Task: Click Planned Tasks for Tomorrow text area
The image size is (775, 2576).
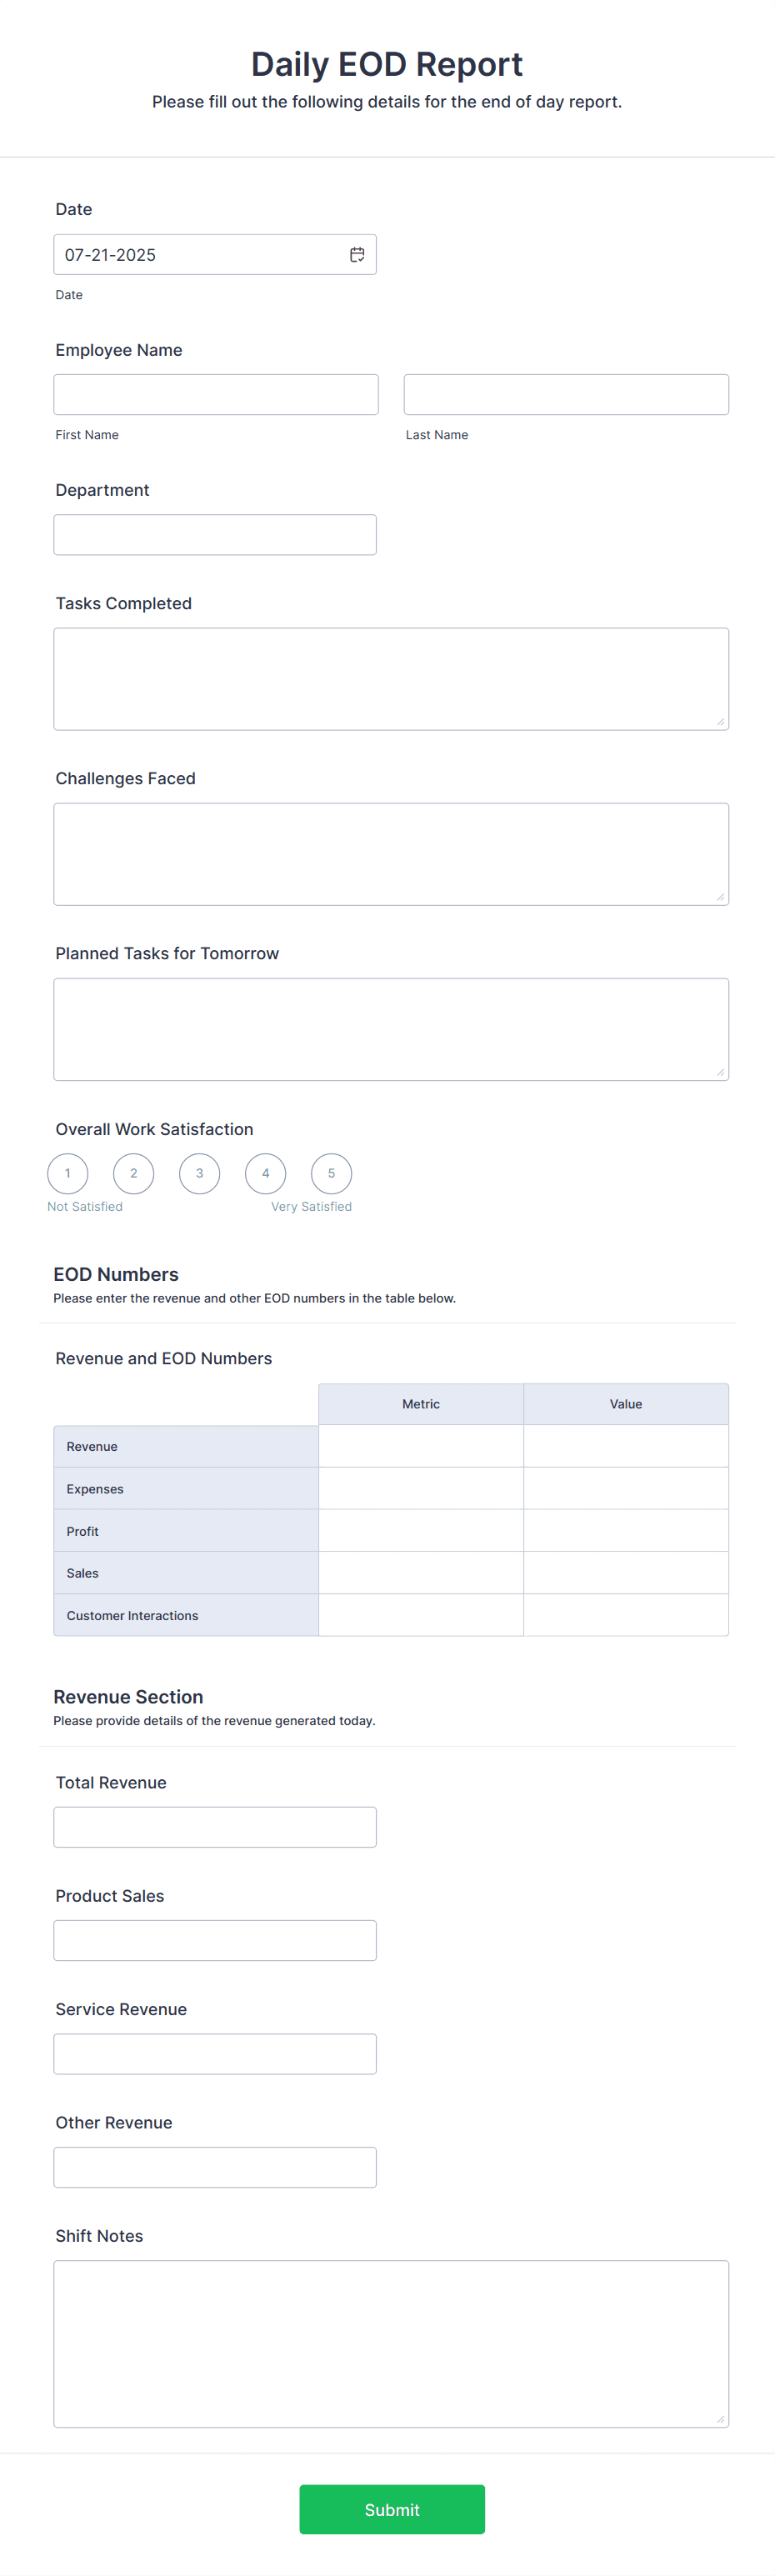Action: (391, 1029)
